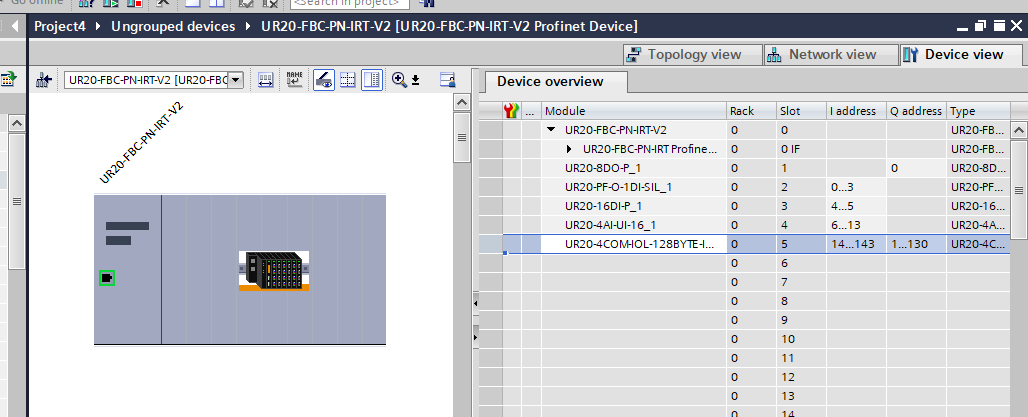Click the diagnostics wrench column icon
The height and width of the screenshot is (417, 1028).
(511, 111)
